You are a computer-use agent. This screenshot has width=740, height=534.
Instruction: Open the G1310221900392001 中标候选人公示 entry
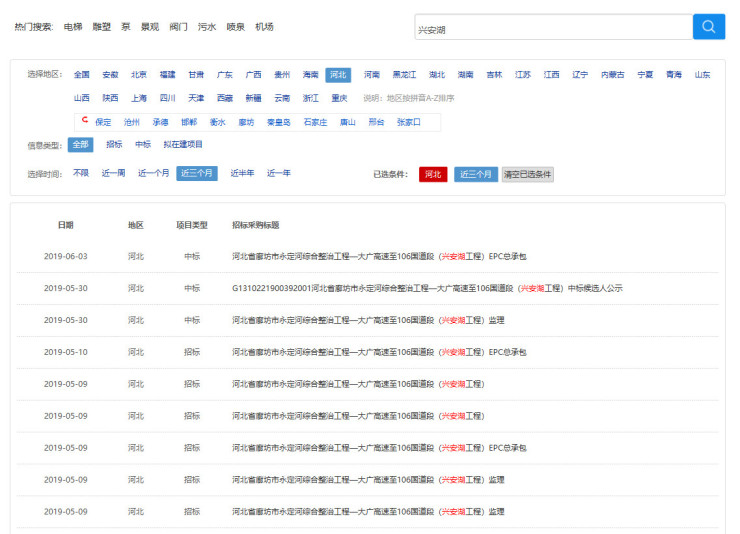point(427,288)
